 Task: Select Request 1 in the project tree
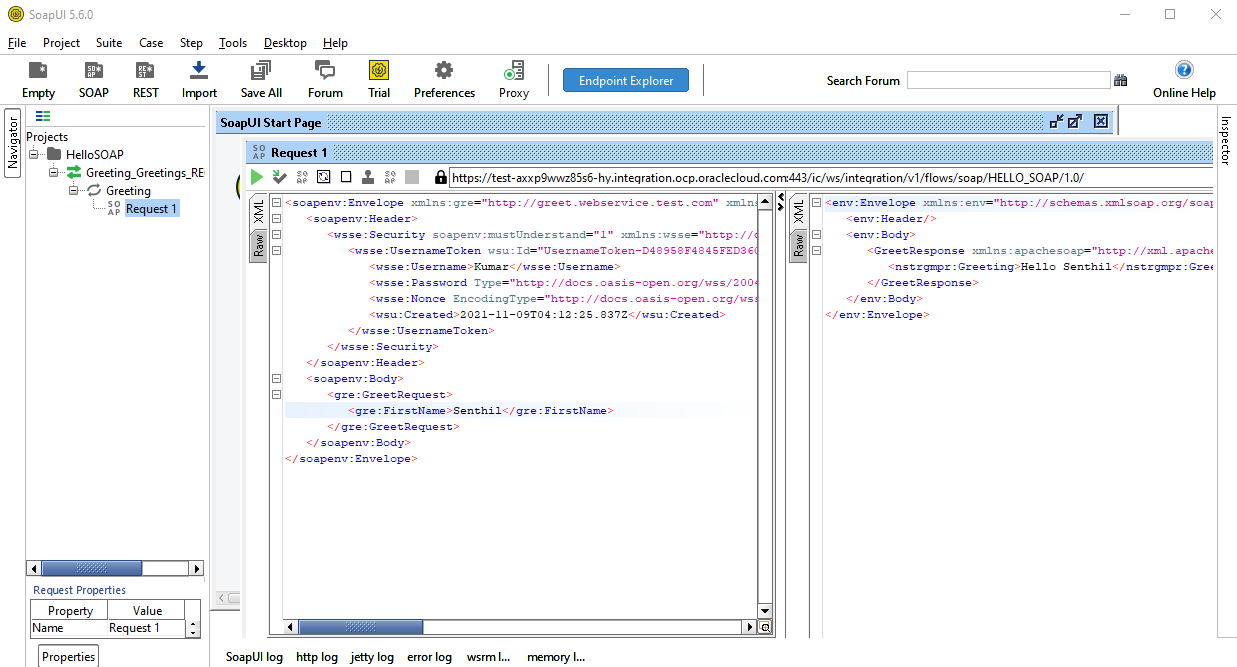coord(152,209)
